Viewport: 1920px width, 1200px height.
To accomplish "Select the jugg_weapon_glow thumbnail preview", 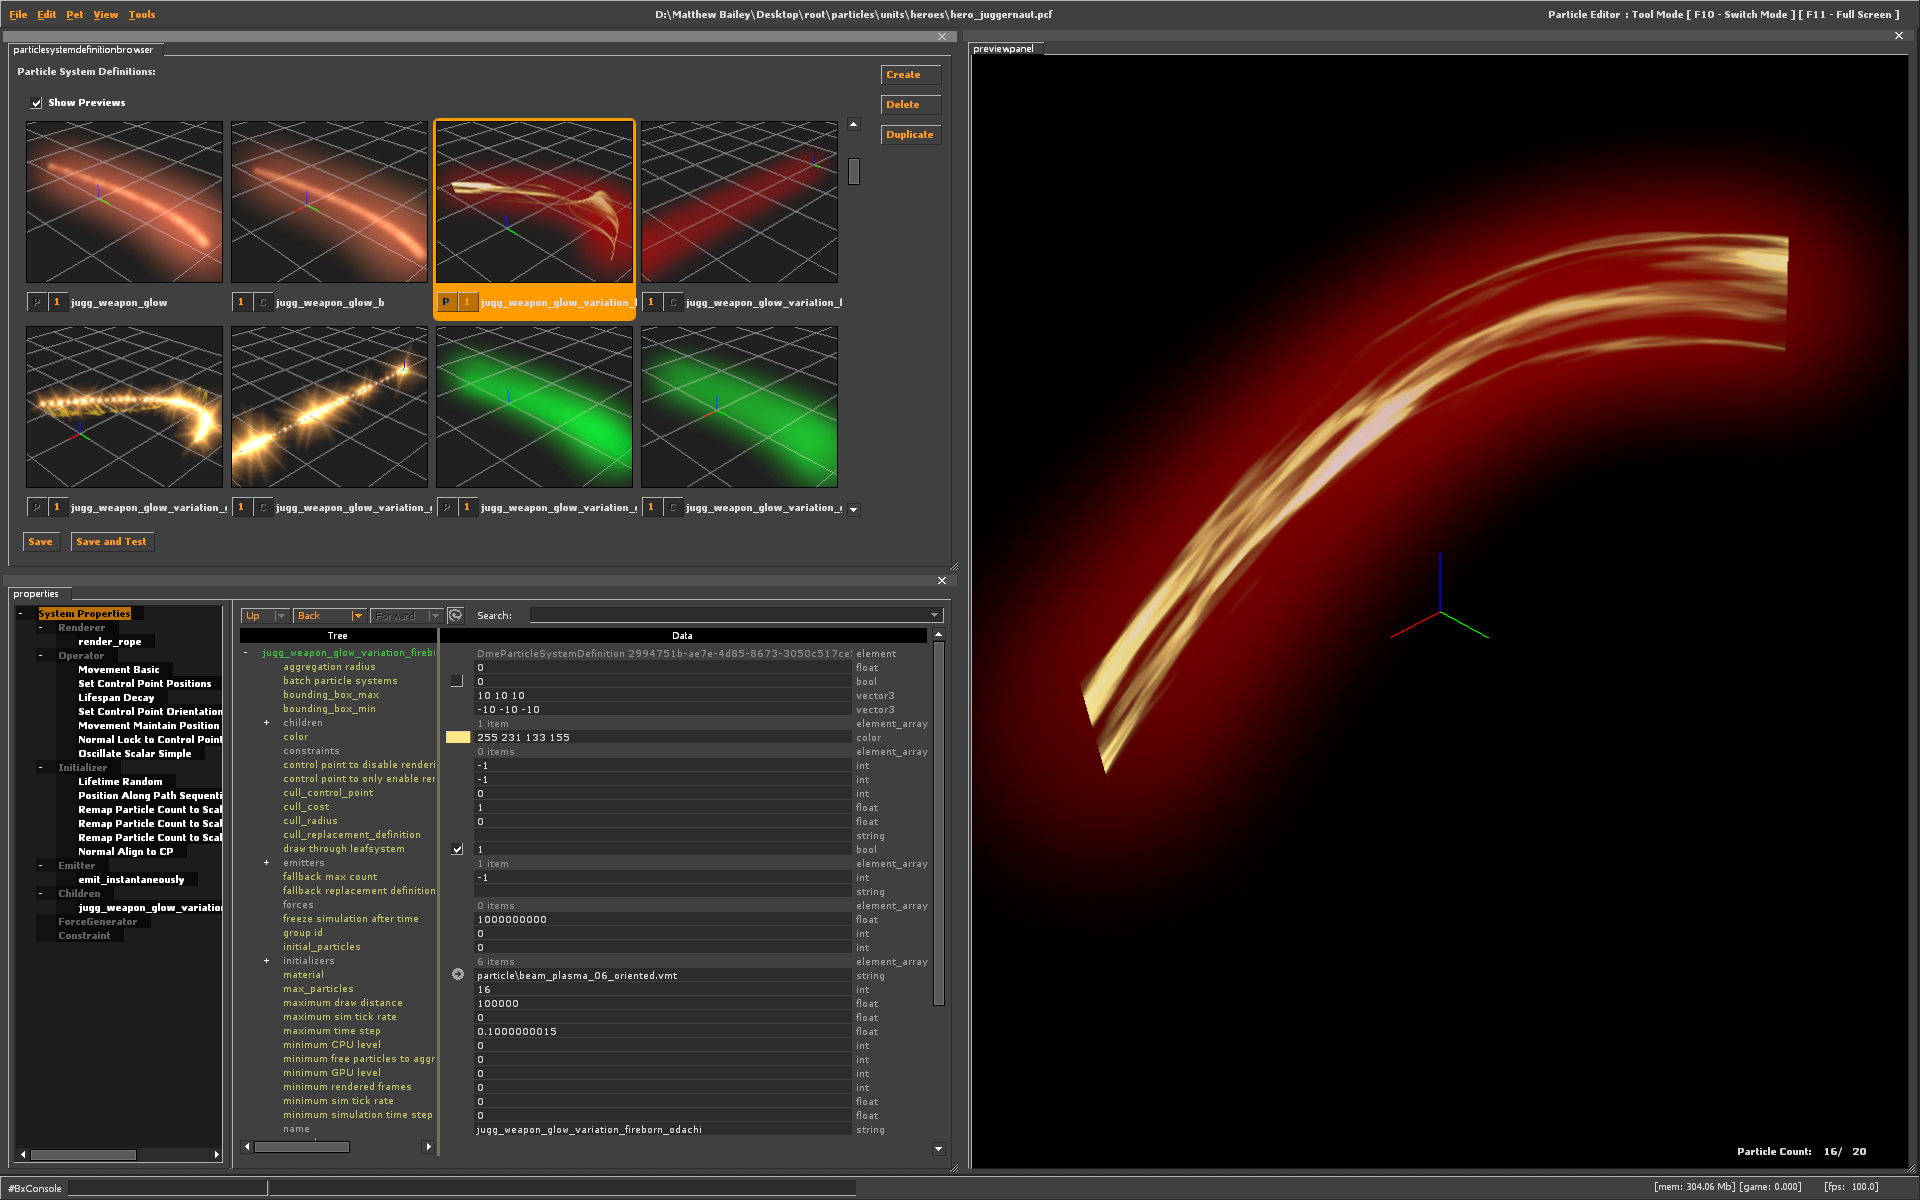I will coord(125,202).
